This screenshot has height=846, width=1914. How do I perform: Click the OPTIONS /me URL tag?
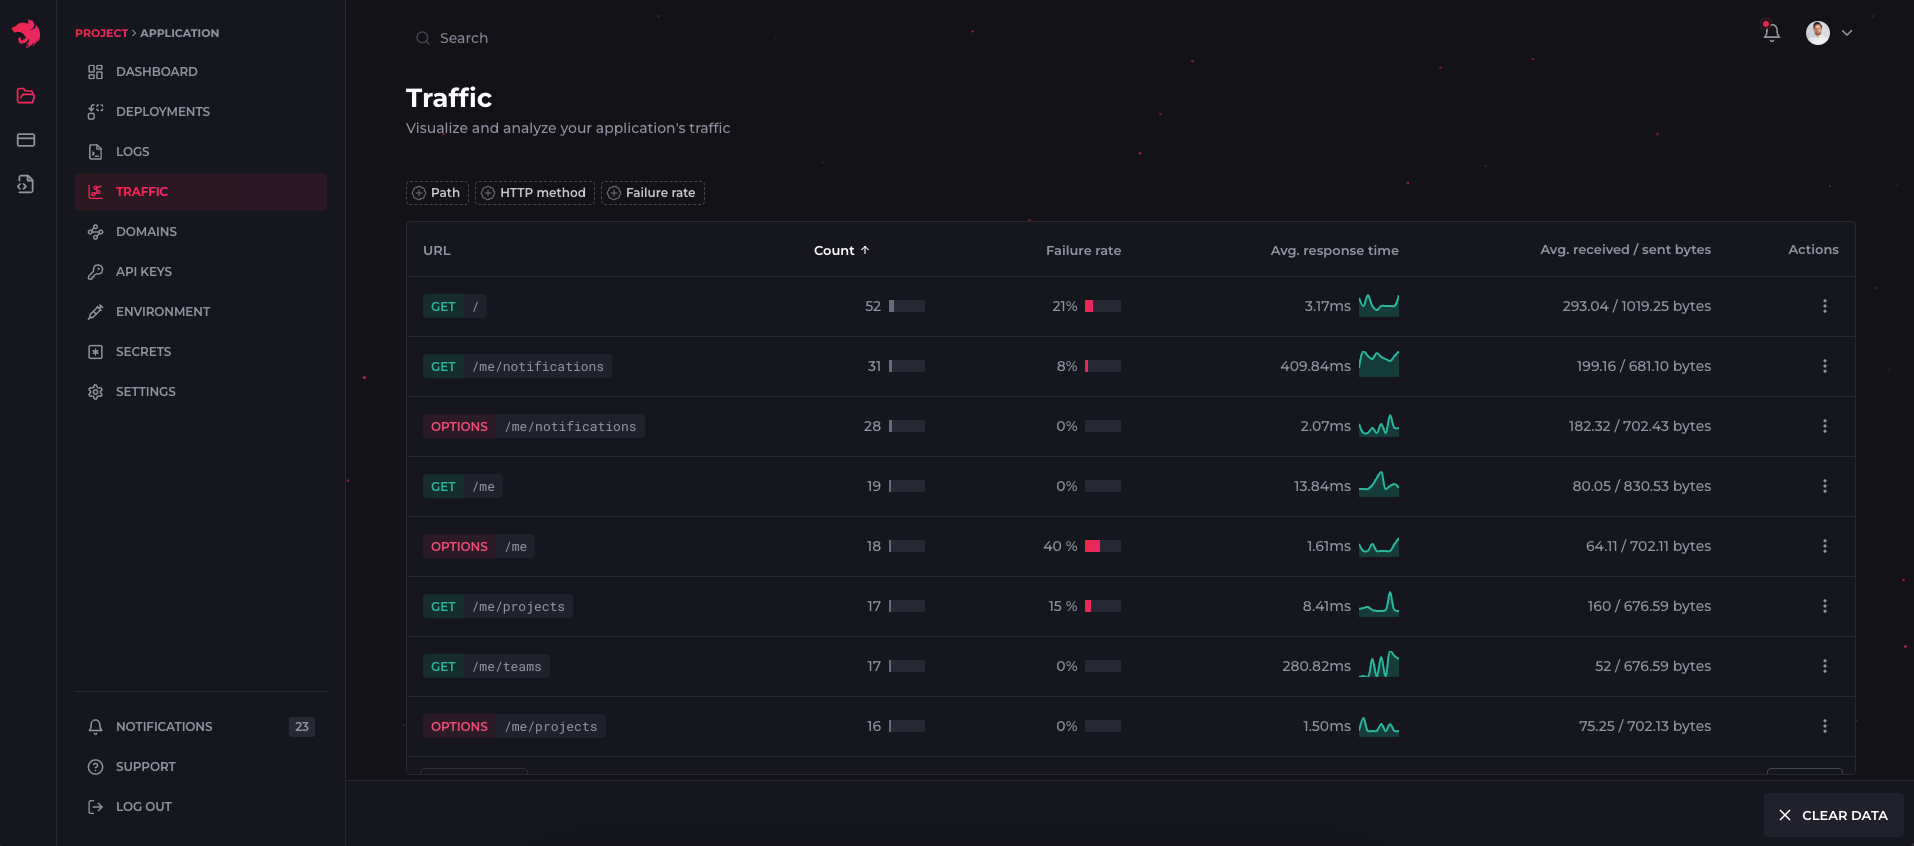tap(479, 546)
